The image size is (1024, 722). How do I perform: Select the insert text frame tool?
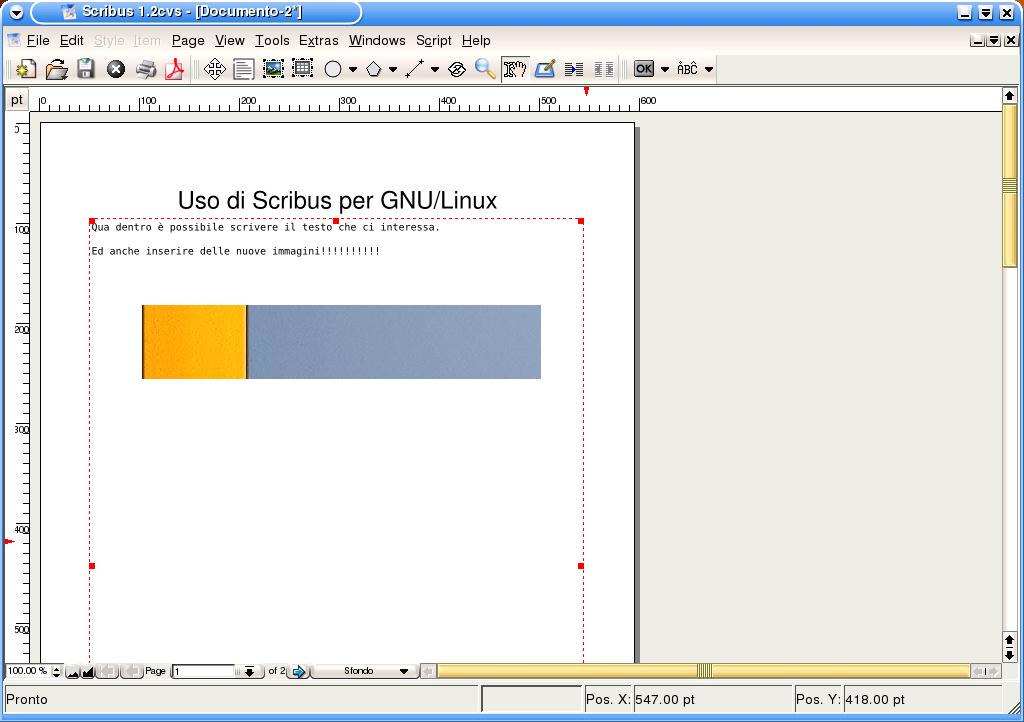(244, 69)
